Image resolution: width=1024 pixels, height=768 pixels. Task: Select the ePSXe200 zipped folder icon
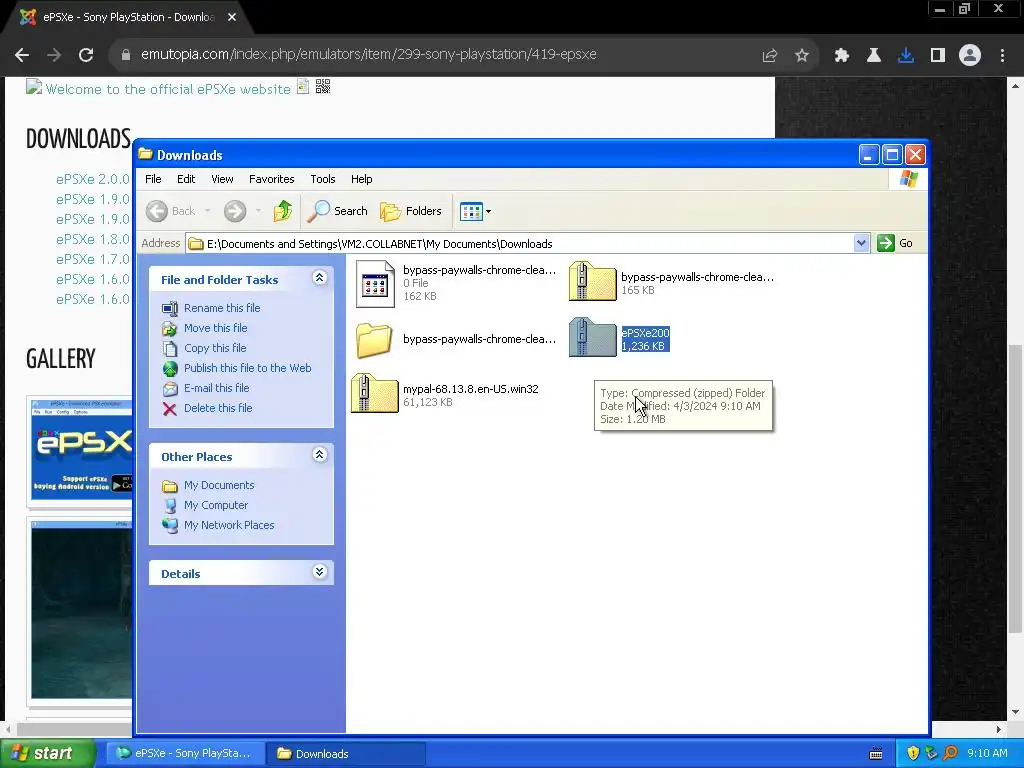pyautogui.click(x=592, y=337)
